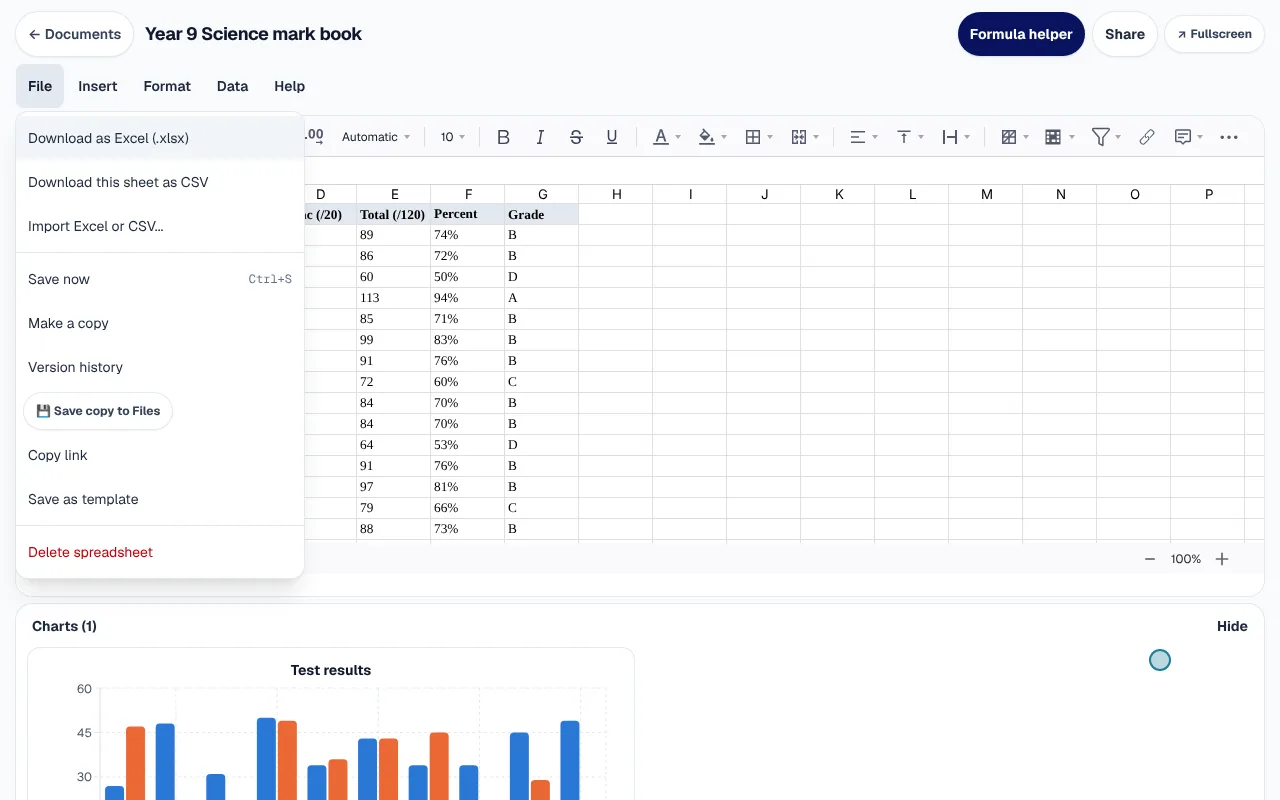This screenshot has height=800, width=1280.
Task: Open the Help menu
Action: (x=290, y=86)
